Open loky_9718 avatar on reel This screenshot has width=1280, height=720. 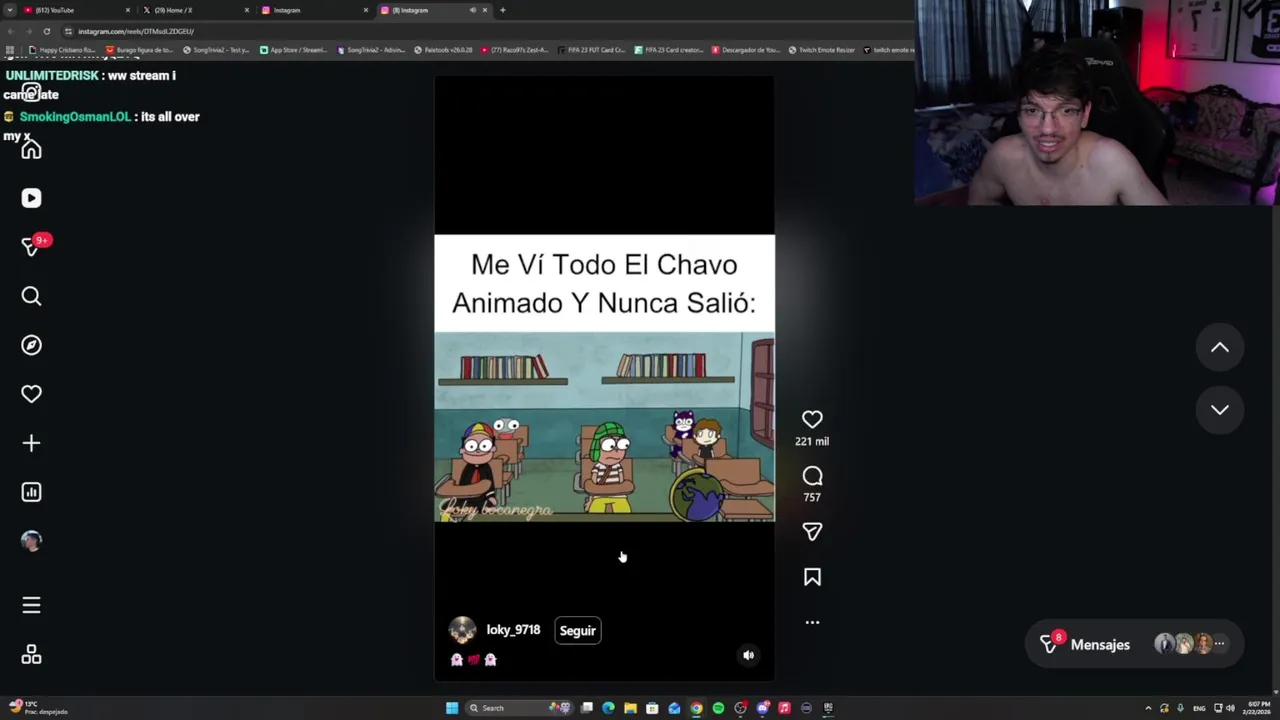(x=462, y=630)
